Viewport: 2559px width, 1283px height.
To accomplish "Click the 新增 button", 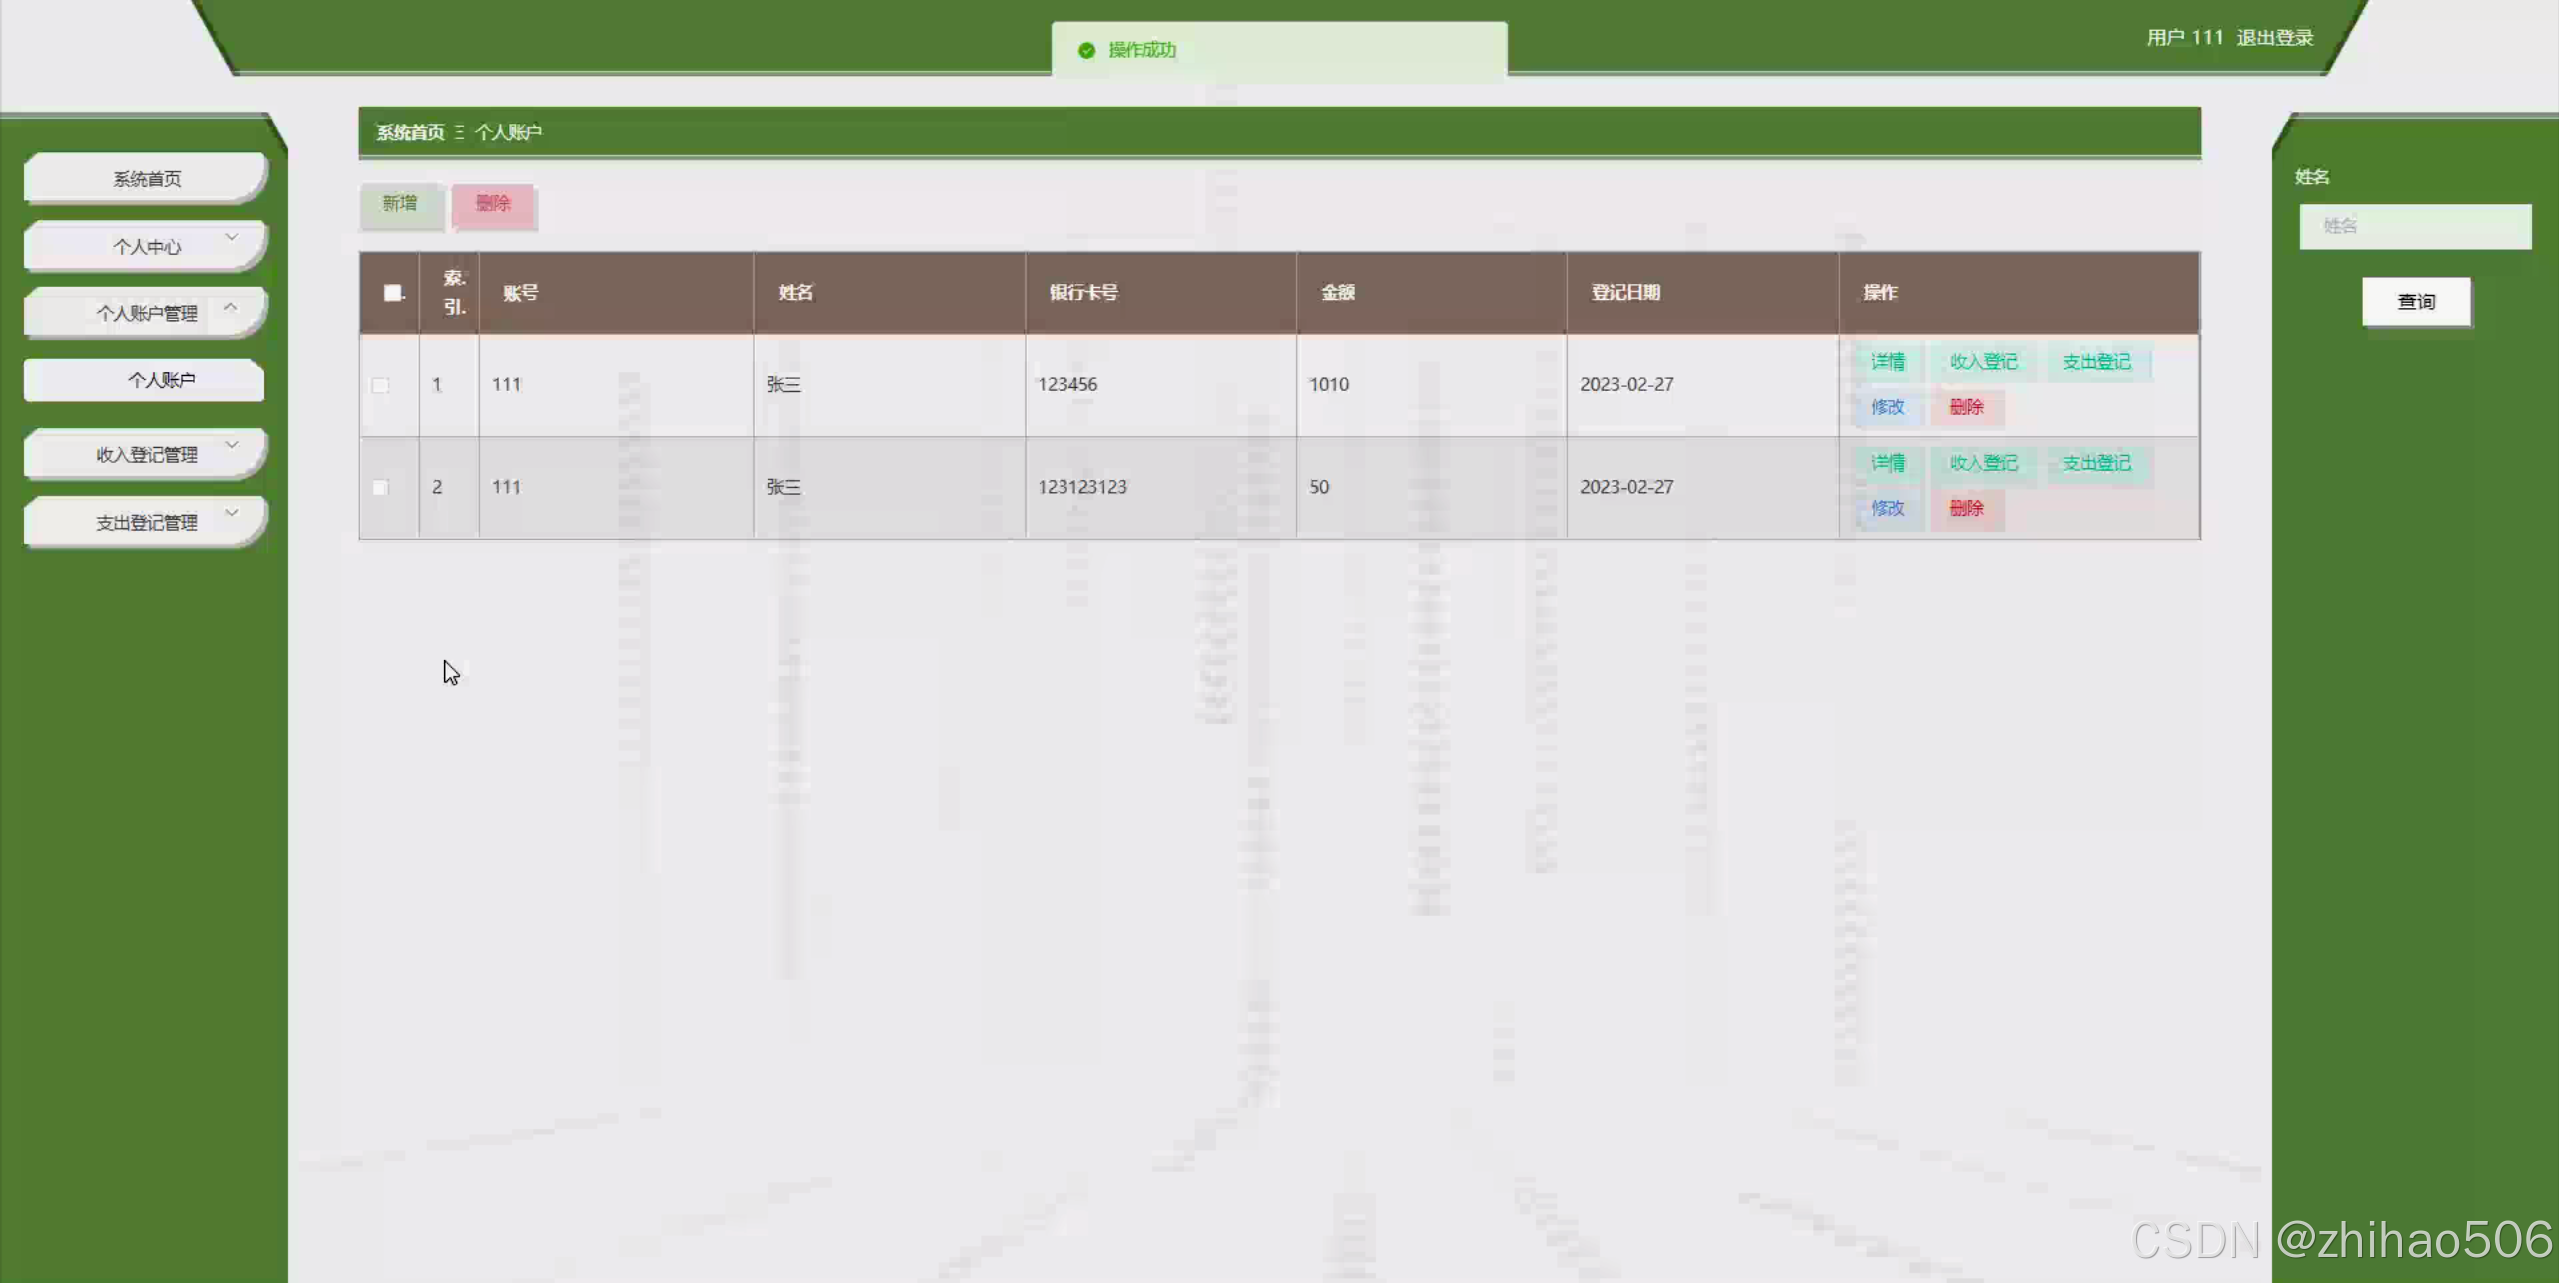I will pyautogui.click(x=400, y=204).
